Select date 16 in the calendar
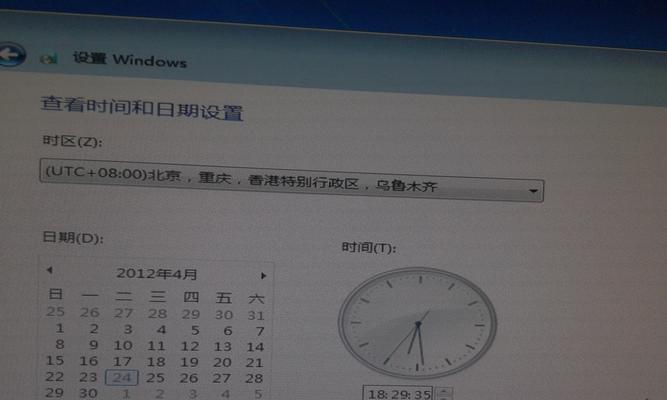Viewport: 667px width, 400px height. point(88,361)
